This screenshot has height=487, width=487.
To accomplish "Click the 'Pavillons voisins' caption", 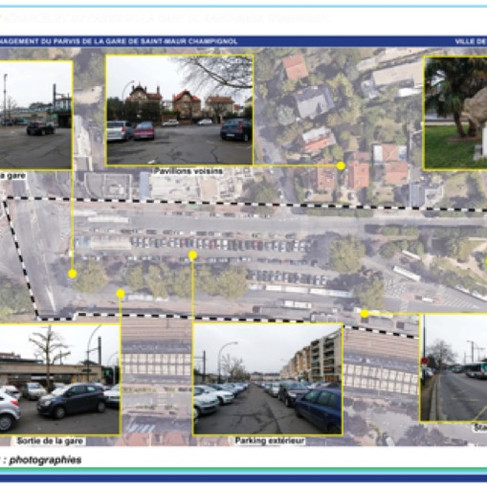I will [188, 171].
